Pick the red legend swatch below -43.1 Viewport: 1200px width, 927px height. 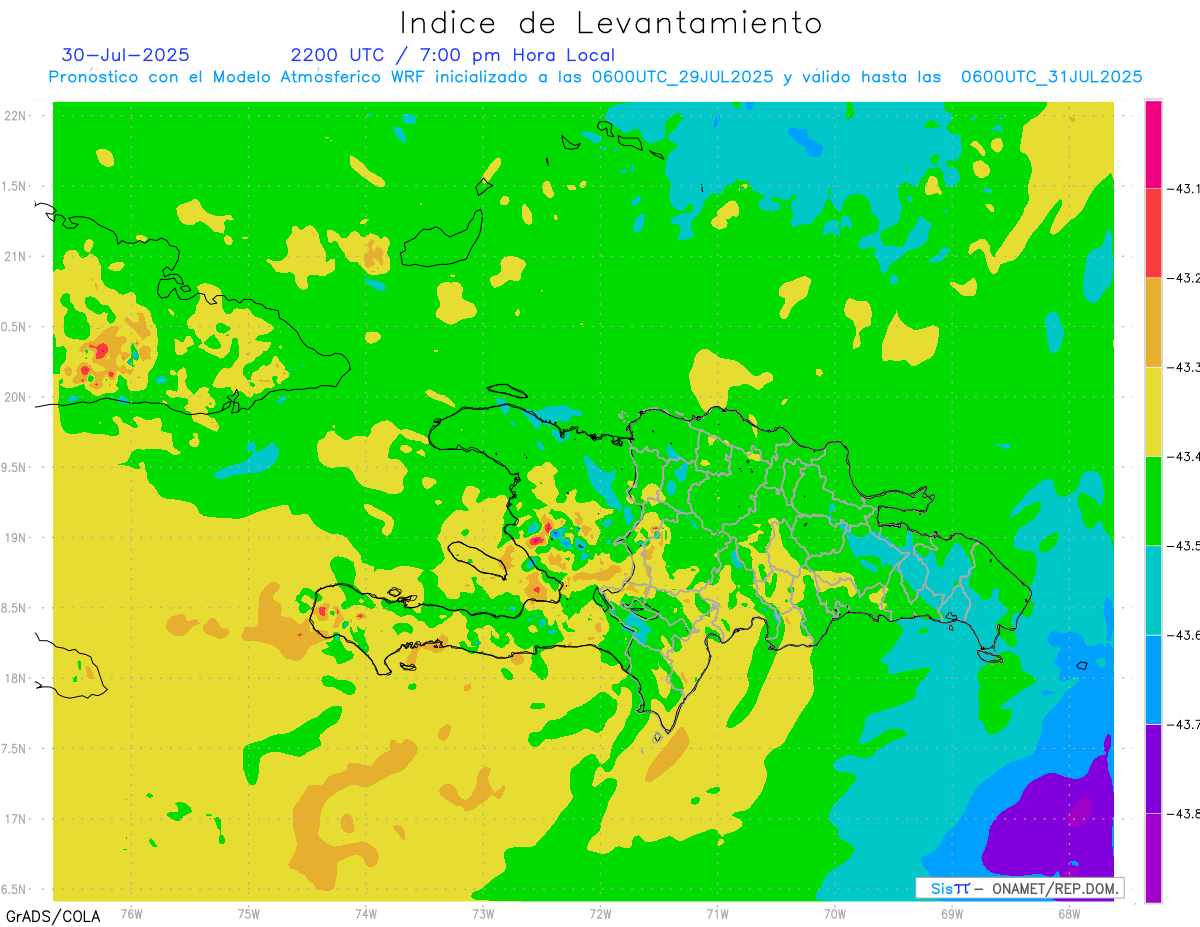click(x=1153, y=233)
